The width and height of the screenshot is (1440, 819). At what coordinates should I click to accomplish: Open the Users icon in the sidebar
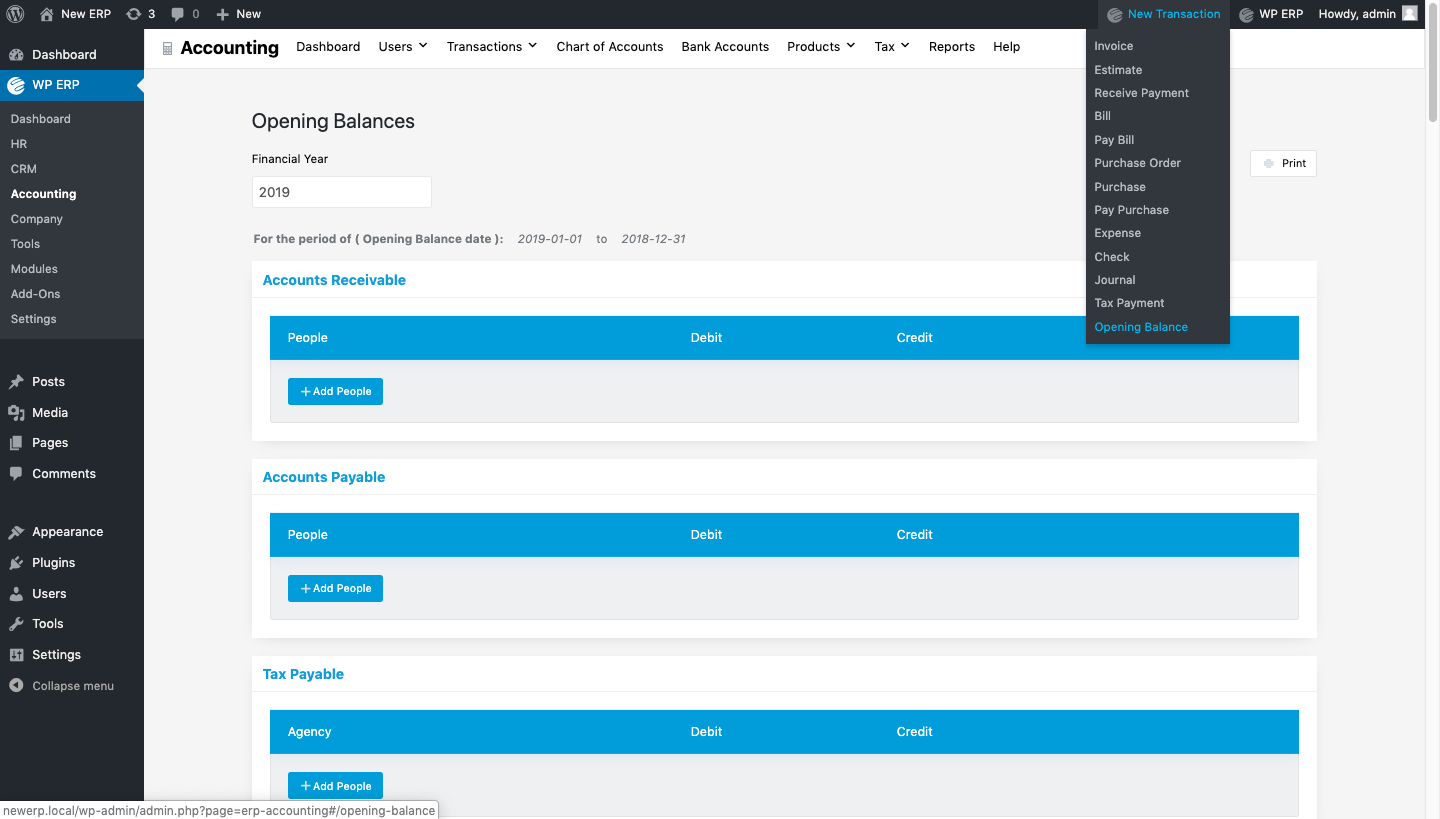point(17,593)
